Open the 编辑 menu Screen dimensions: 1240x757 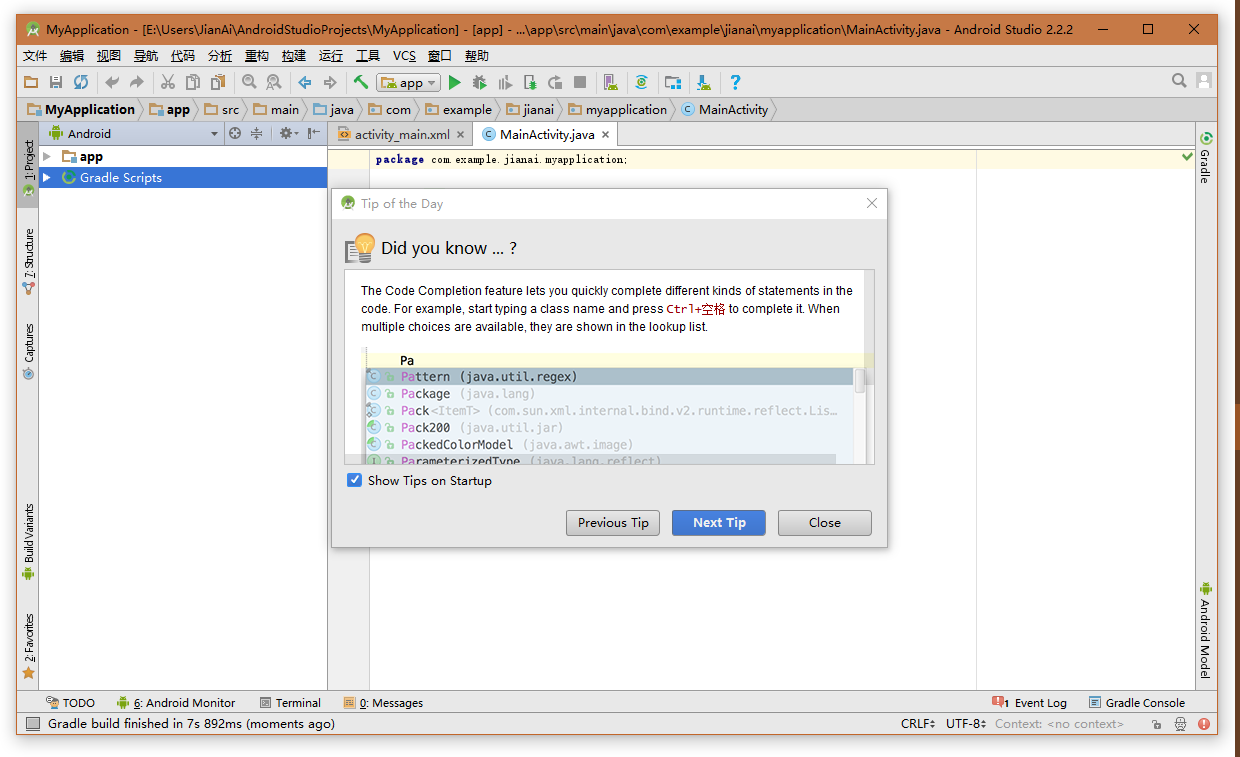pos(72,56)
